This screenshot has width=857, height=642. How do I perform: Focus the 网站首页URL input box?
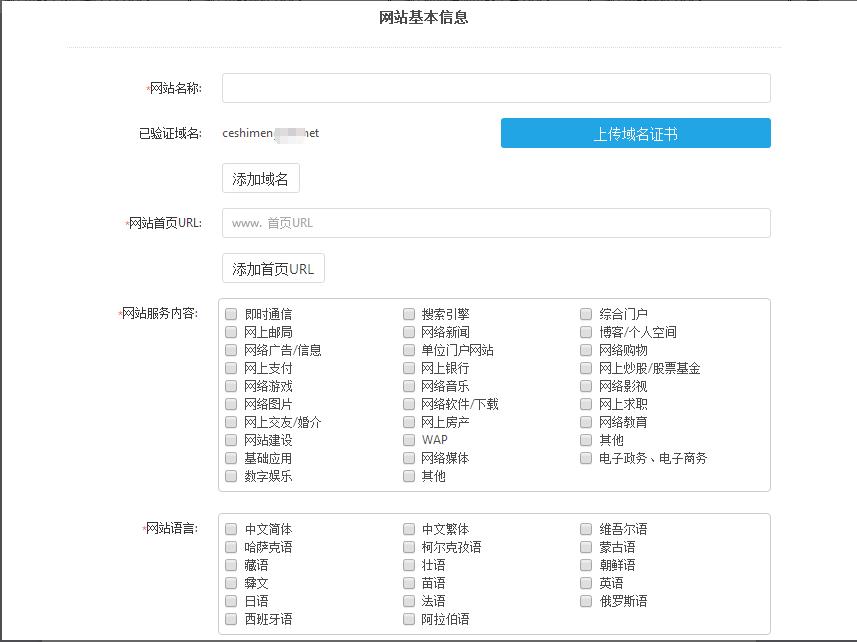pos(496,223)
